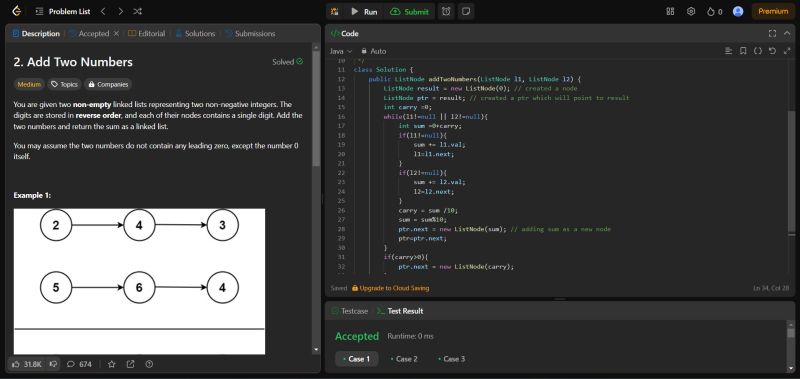The width and height of the screenshot is (800, 379).
Task: Open the user profile avatar
Action: (738, 11)
